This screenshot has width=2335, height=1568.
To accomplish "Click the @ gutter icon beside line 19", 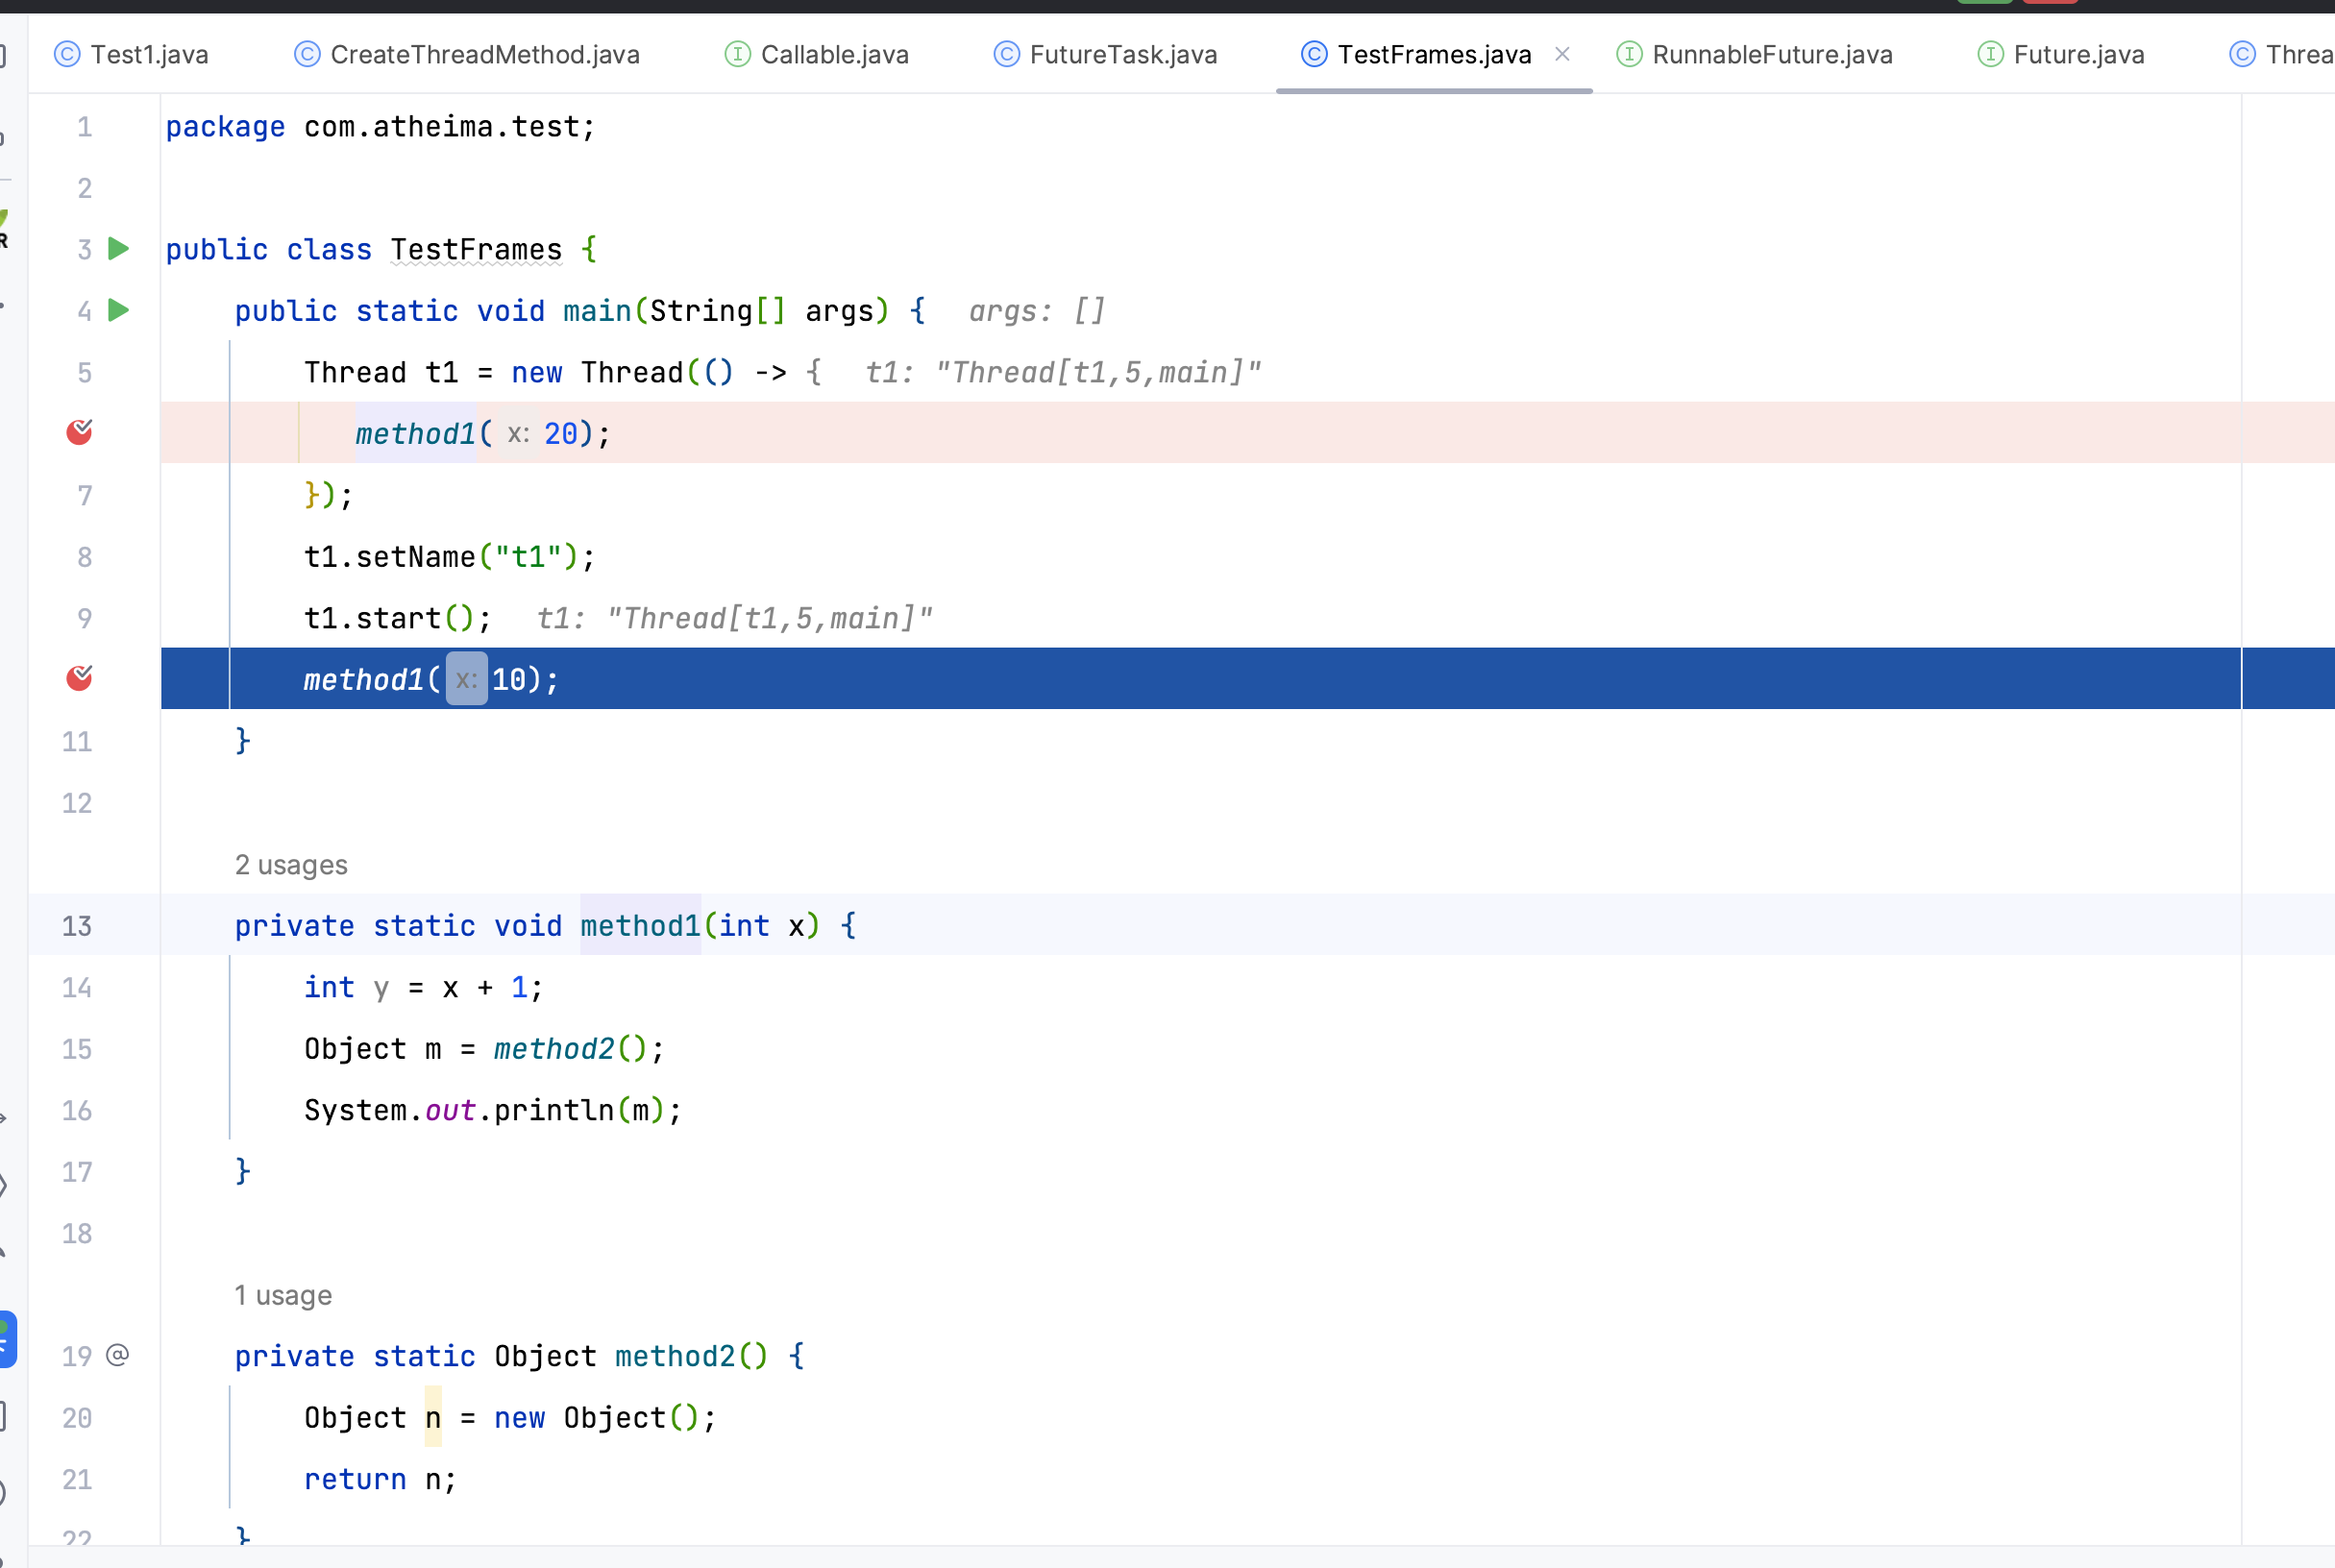I will click(118, 1355).
